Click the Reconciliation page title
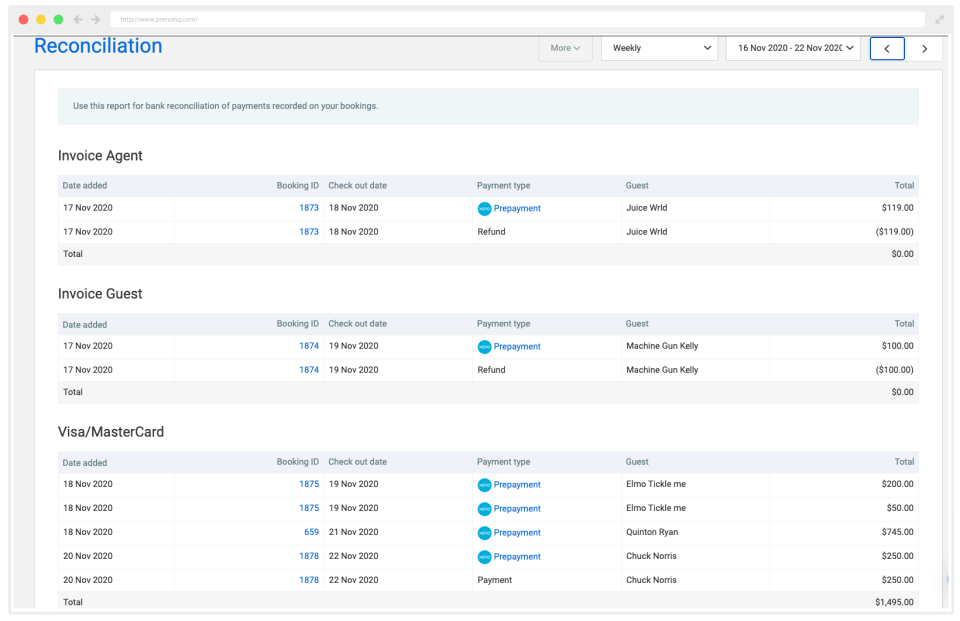The width and height of the screenshot is (960, 621). 98,46
